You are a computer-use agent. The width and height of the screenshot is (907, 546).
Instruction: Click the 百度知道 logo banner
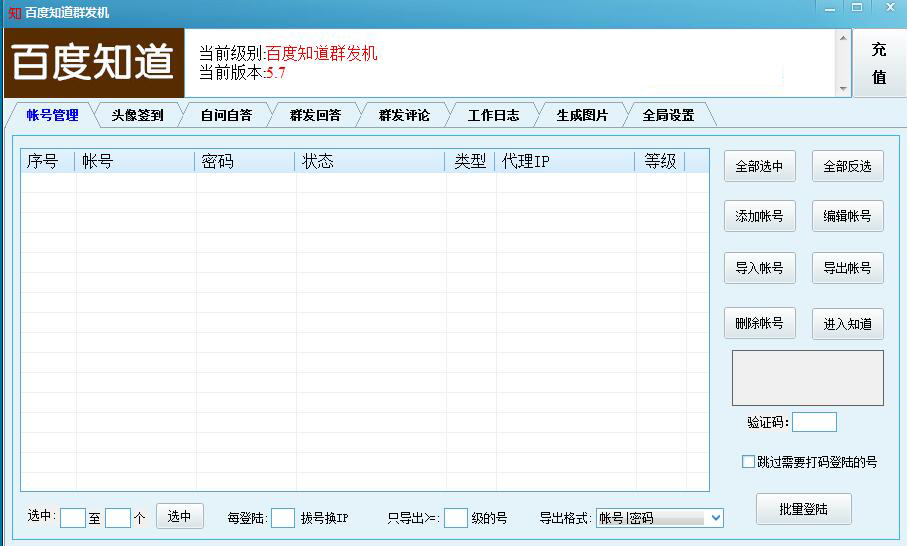(94, 62)
